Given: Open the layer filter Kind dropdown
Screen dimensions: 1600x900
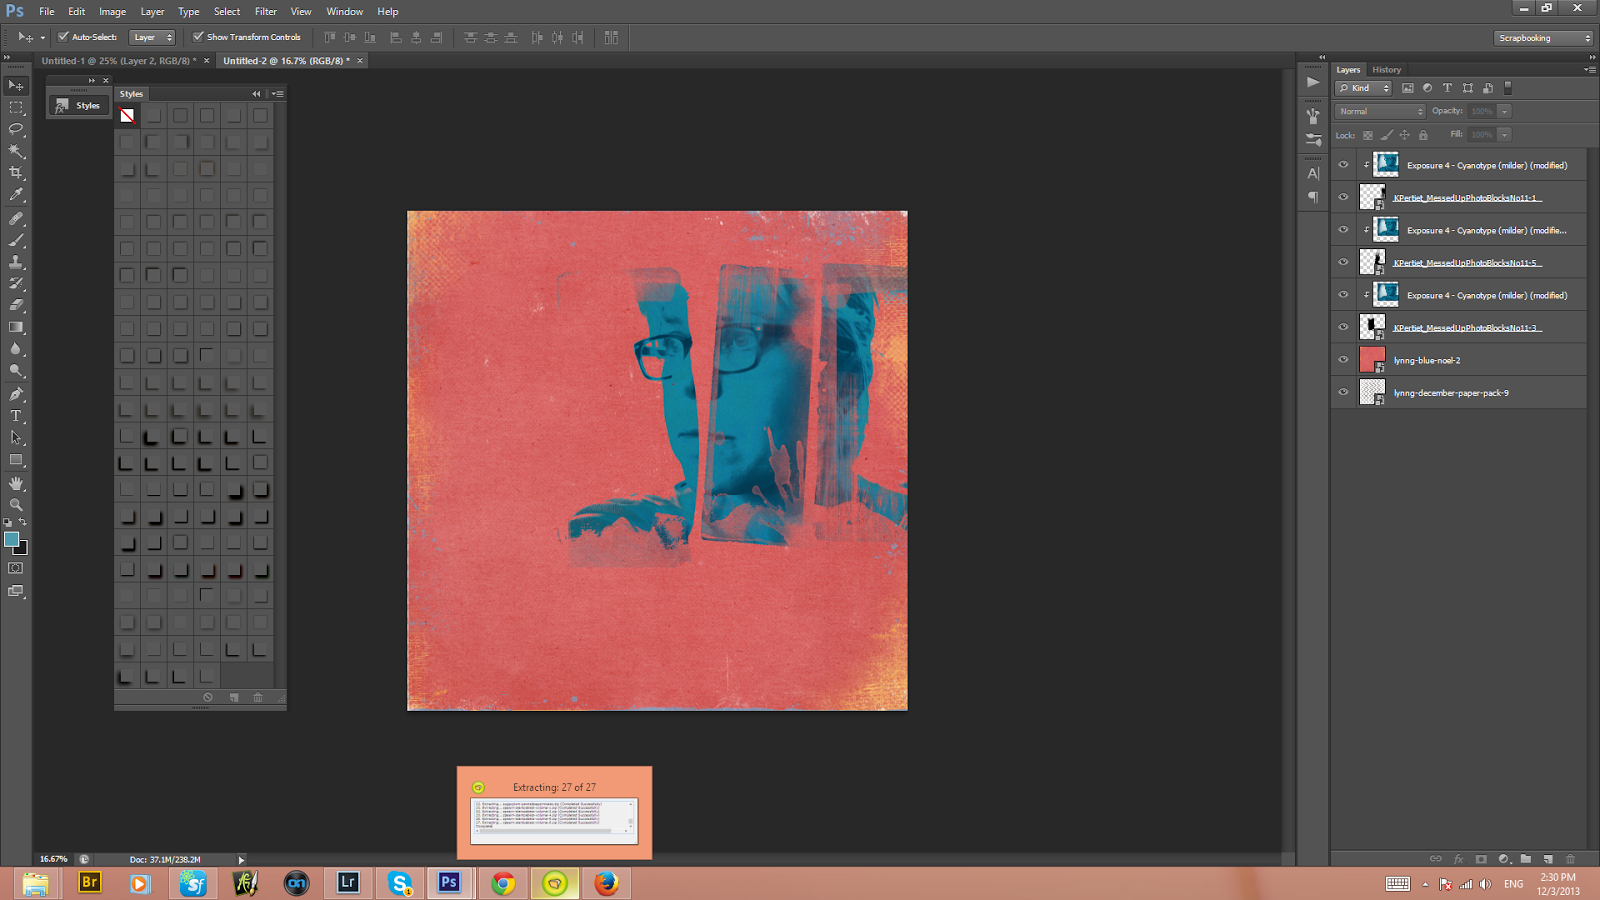Looking at the screenshot, I should 1363,88.
